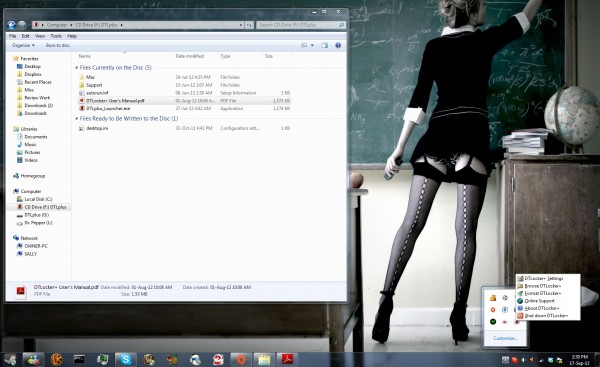The height and width of the screenshot is (367, 600).
Task: Click the help question mark icon
Action: (338, 46)
